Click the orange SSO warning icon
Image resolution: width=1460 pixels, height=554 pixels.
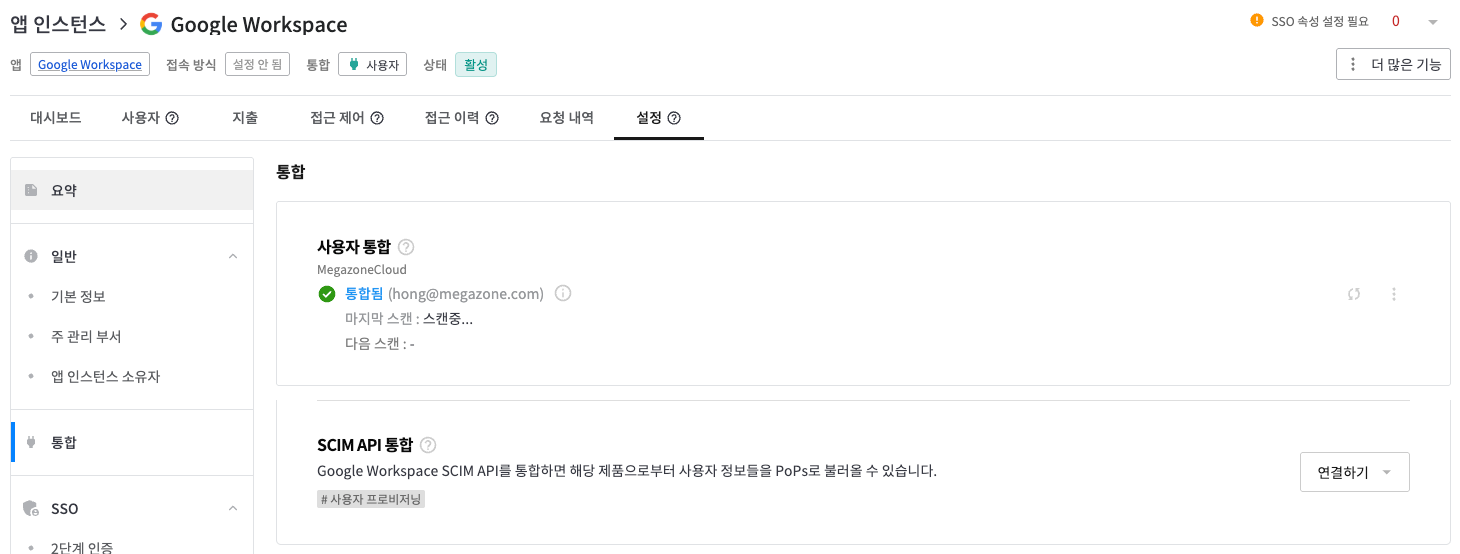pos(1257,20)
